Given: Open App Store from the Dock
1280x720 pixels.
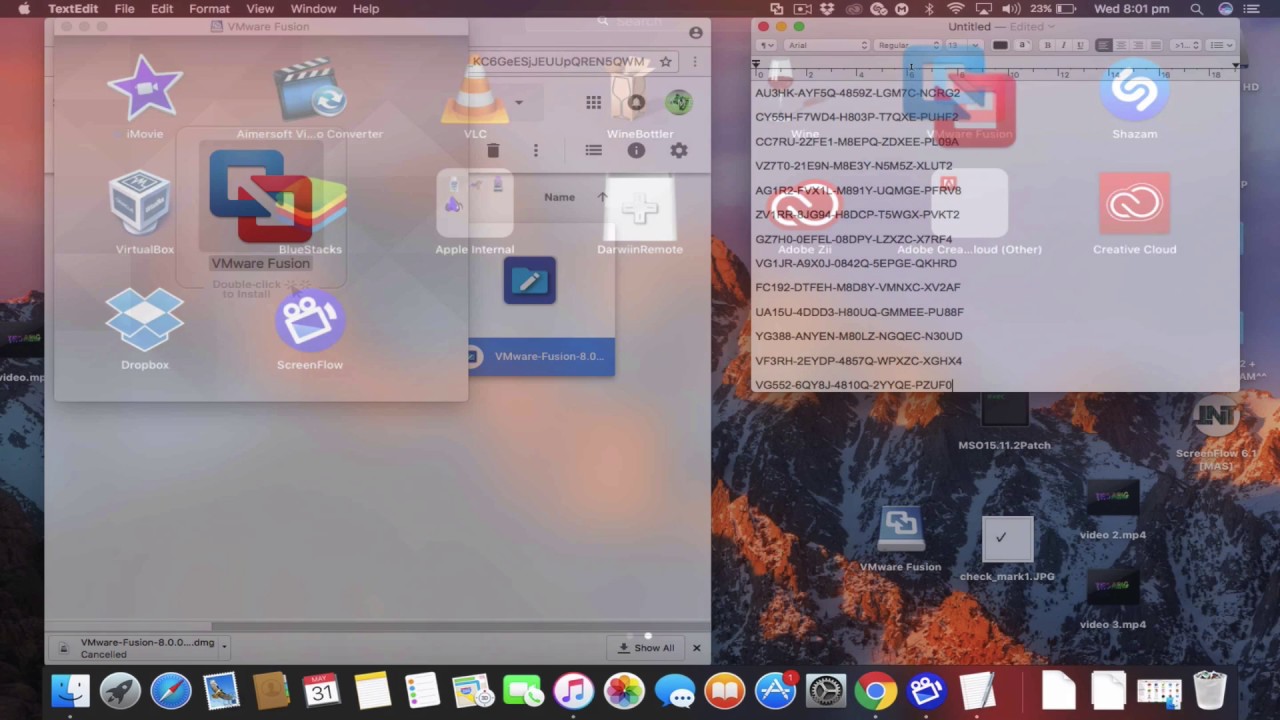Looking at the screenshot, I should point(775,691).
